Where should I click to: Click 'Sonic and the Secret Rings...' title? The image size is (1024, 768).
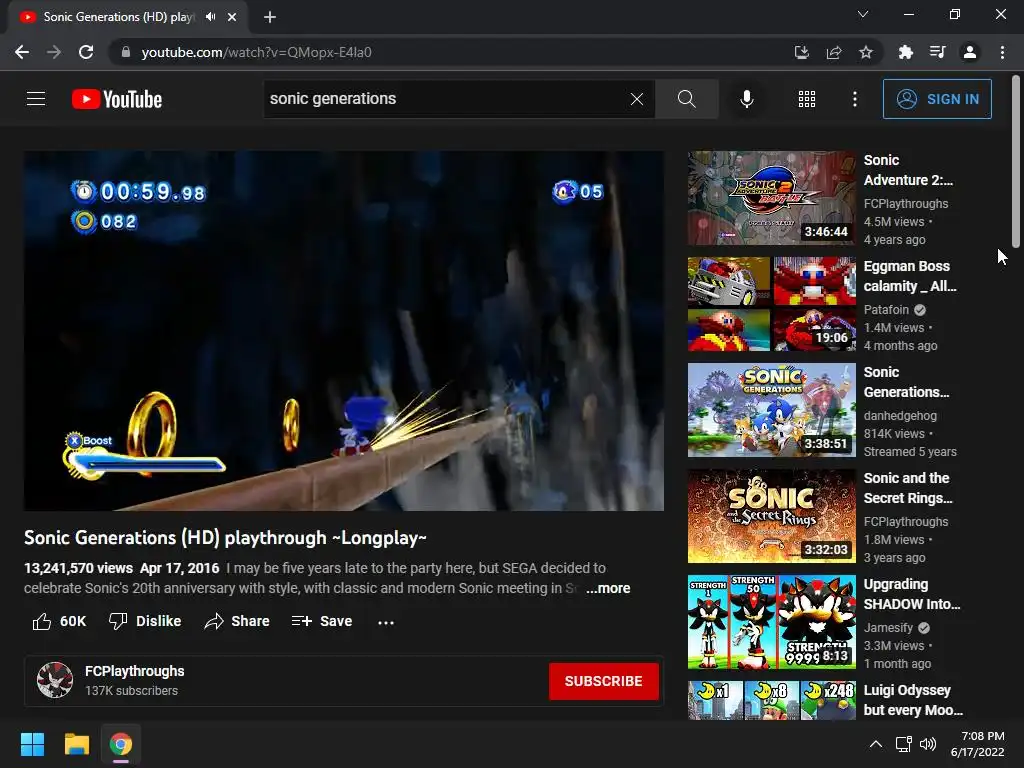pos(908,488)
